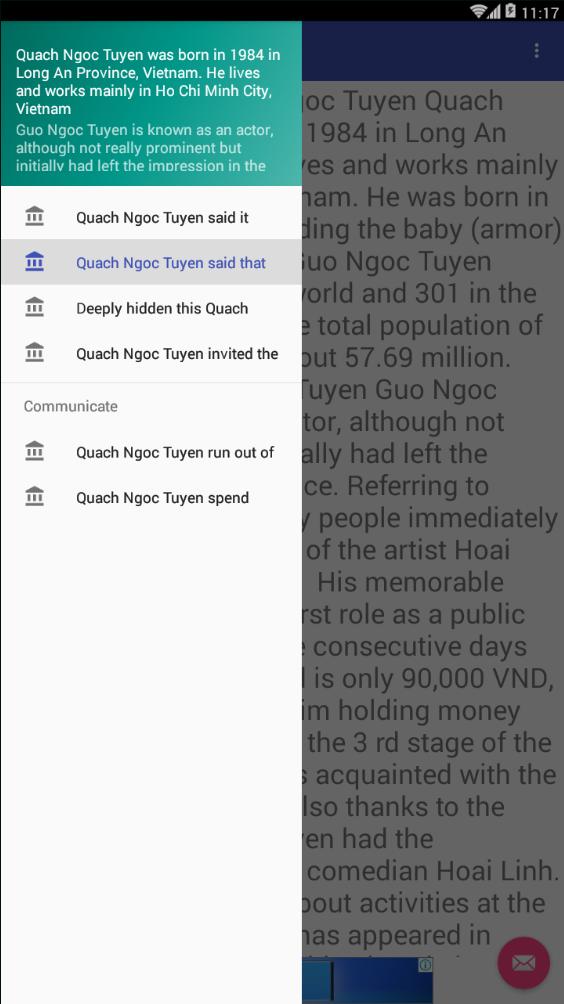The width and height of the screenshot is (564, 1004).
Task: Tap the bank icon beside "said it"
Action: coord(35,216)
